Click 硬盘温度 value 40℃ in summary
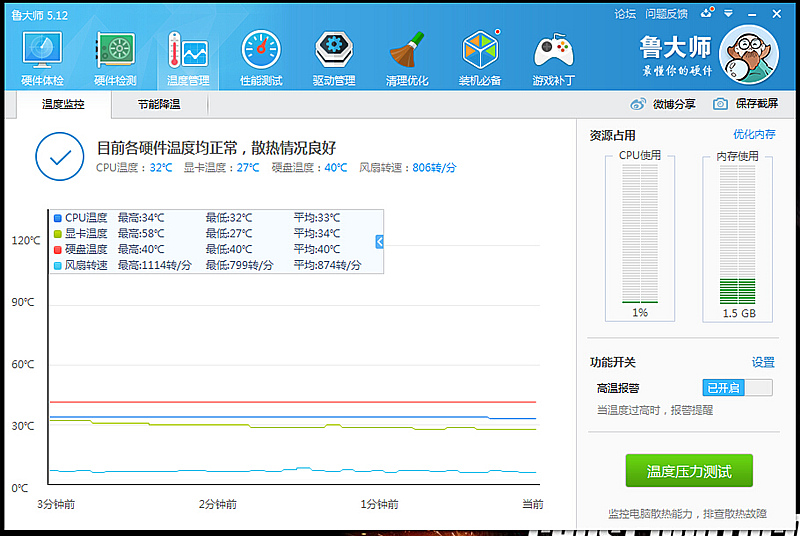 pos(335,168)
